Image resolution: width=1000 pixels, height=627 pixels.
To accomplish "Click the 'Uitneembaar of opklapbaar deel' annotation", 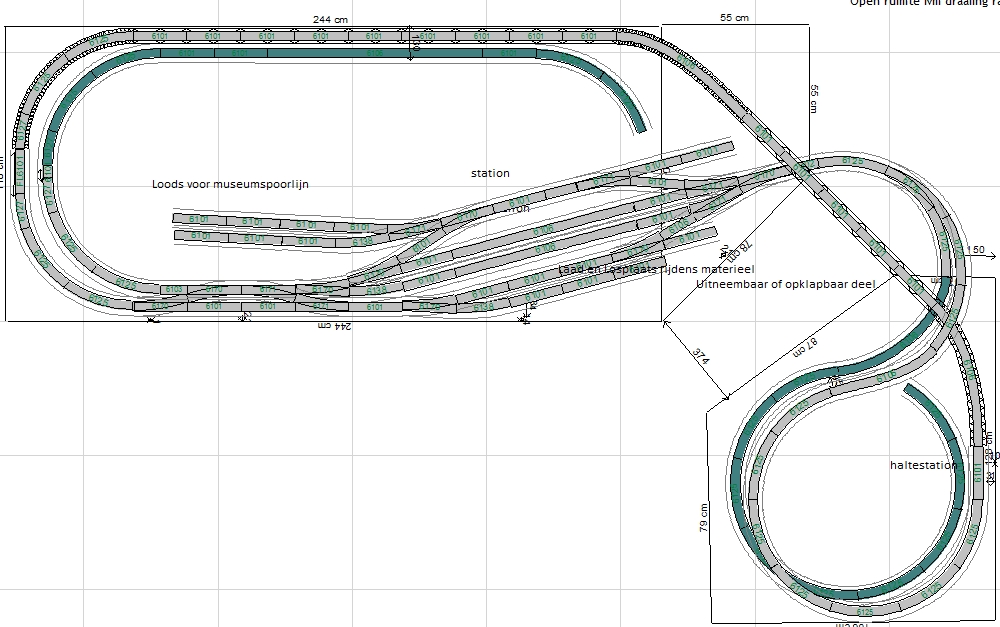I will click(x=786, y=284).
